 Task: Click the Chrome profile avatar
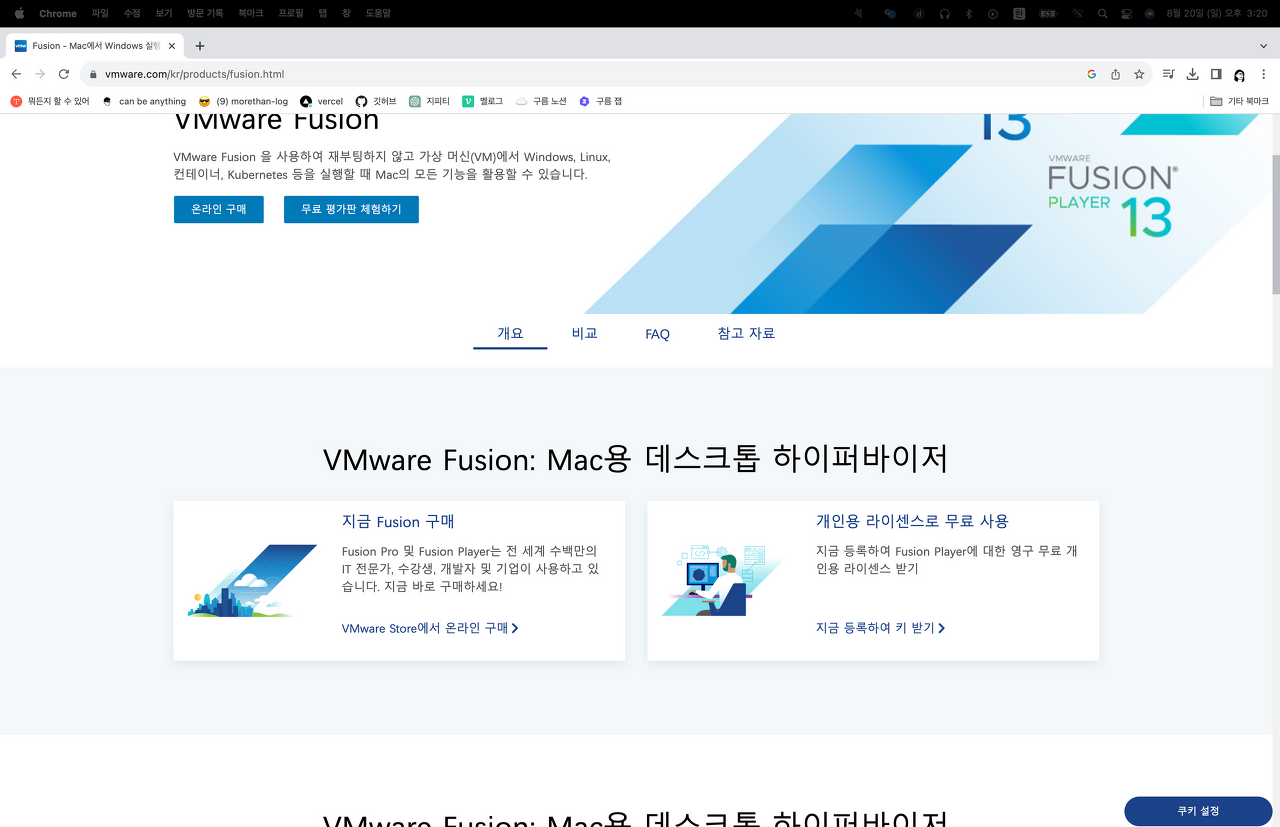[x=1239, y=75]
